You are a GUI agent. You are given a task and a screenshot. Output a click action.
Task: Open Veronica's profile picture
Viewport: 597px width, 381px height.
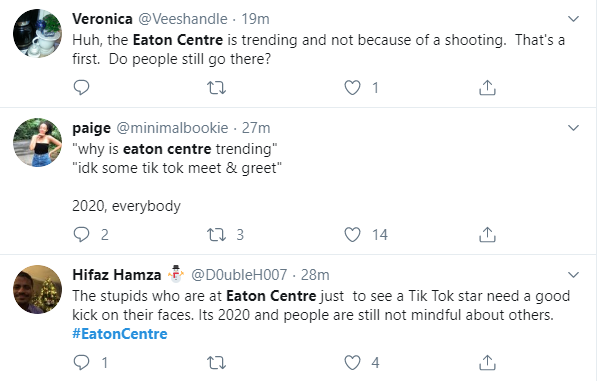[x=37, y=33]
